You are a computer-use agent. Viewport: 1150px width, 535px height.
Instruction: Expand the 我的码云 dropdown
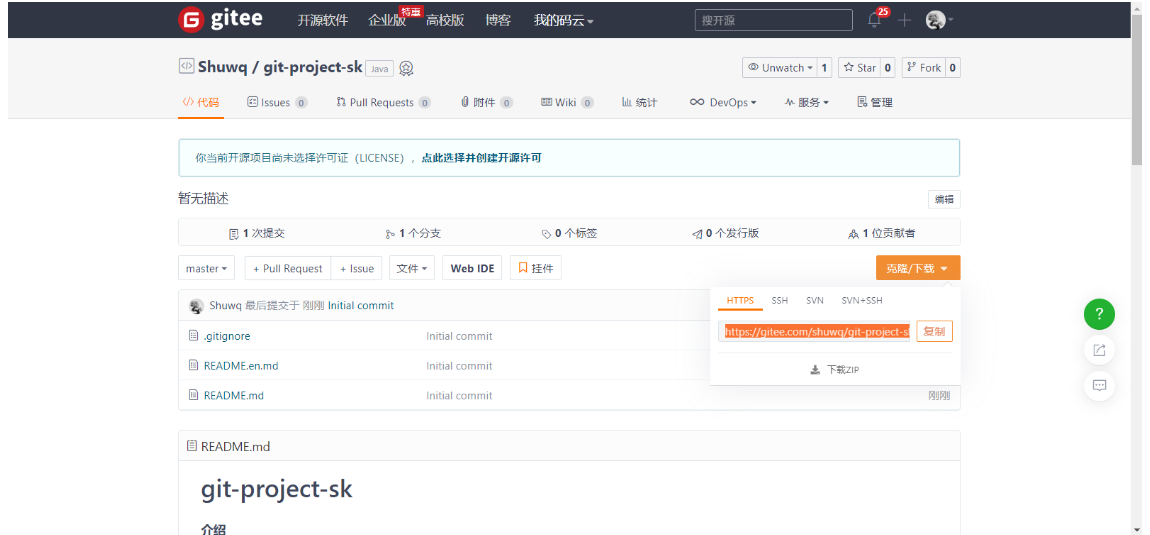coord(563,21)
